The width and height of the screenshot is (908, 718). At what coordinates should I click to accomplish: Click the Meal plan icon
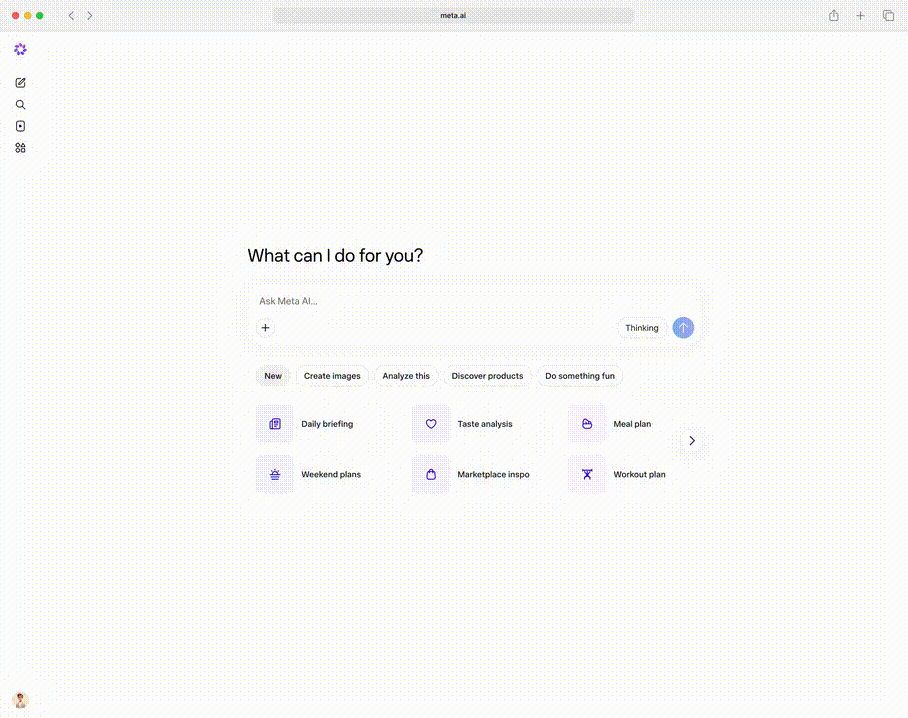587,424
